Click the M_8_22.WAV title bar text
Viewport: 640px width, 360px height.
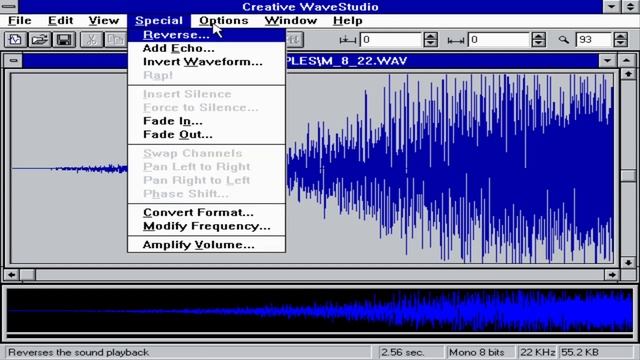click(x=347, y=61)
